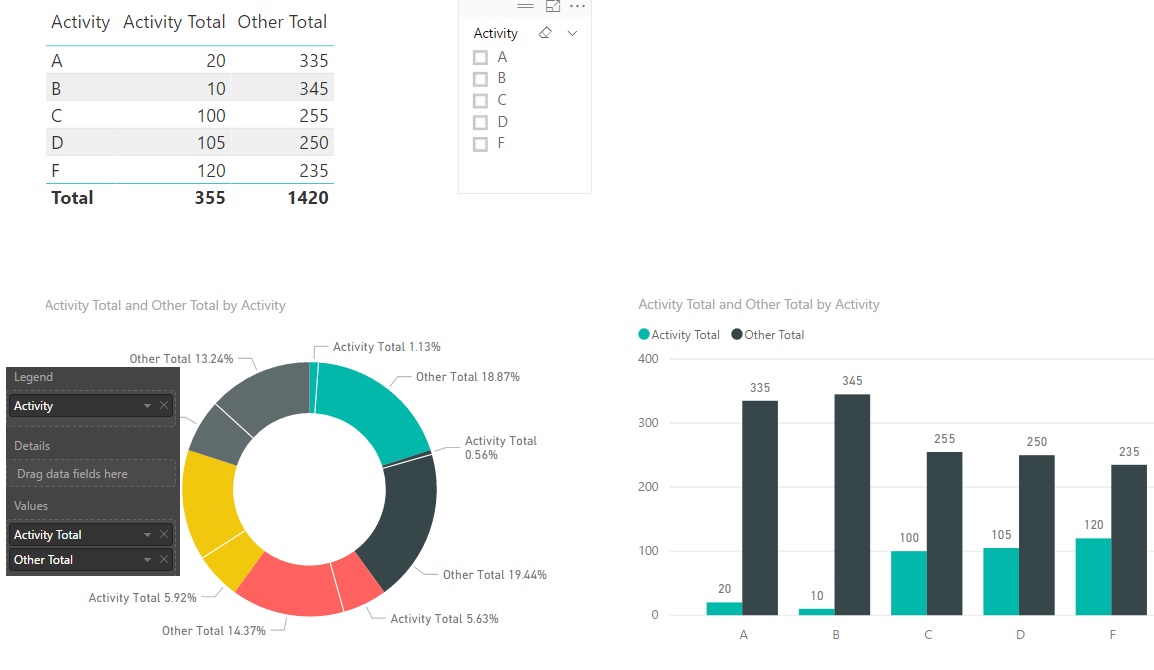
Task: Select the 105 Activity Total bar for D
Action: click(x=1001, y=581)
